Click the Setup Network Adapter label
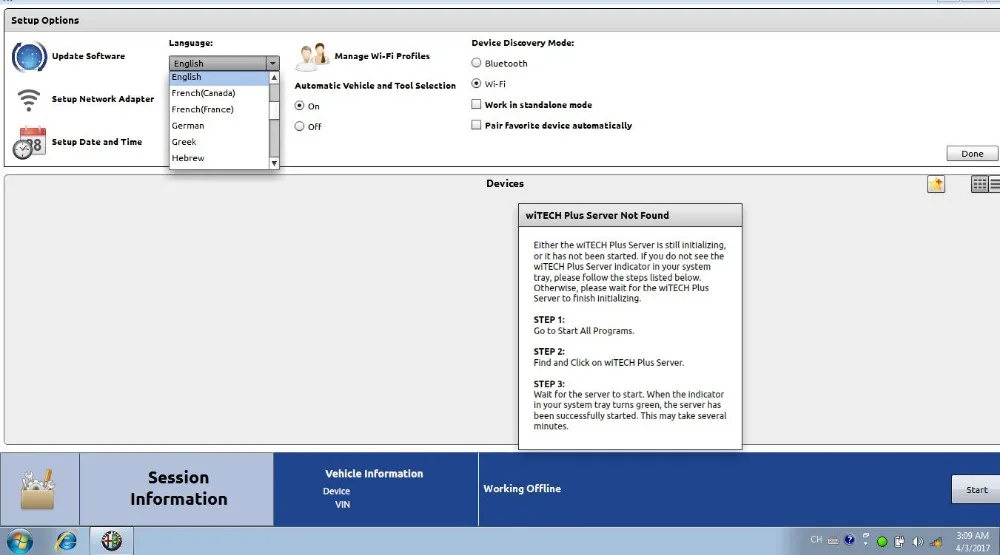1000x555 pixels. pyautogui.click(x=103, y=99)
